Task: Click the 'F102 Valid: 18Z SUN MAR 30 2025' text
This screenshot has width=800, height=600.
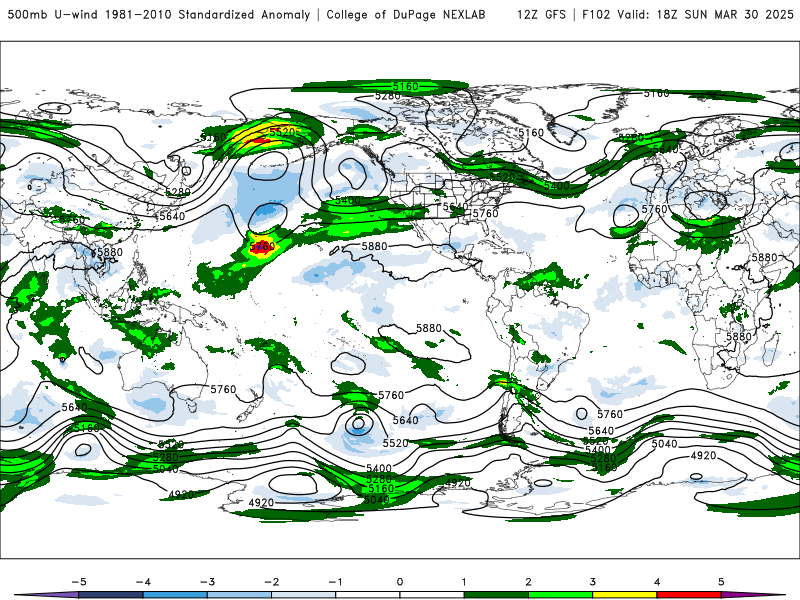Action: coord(688,15)
